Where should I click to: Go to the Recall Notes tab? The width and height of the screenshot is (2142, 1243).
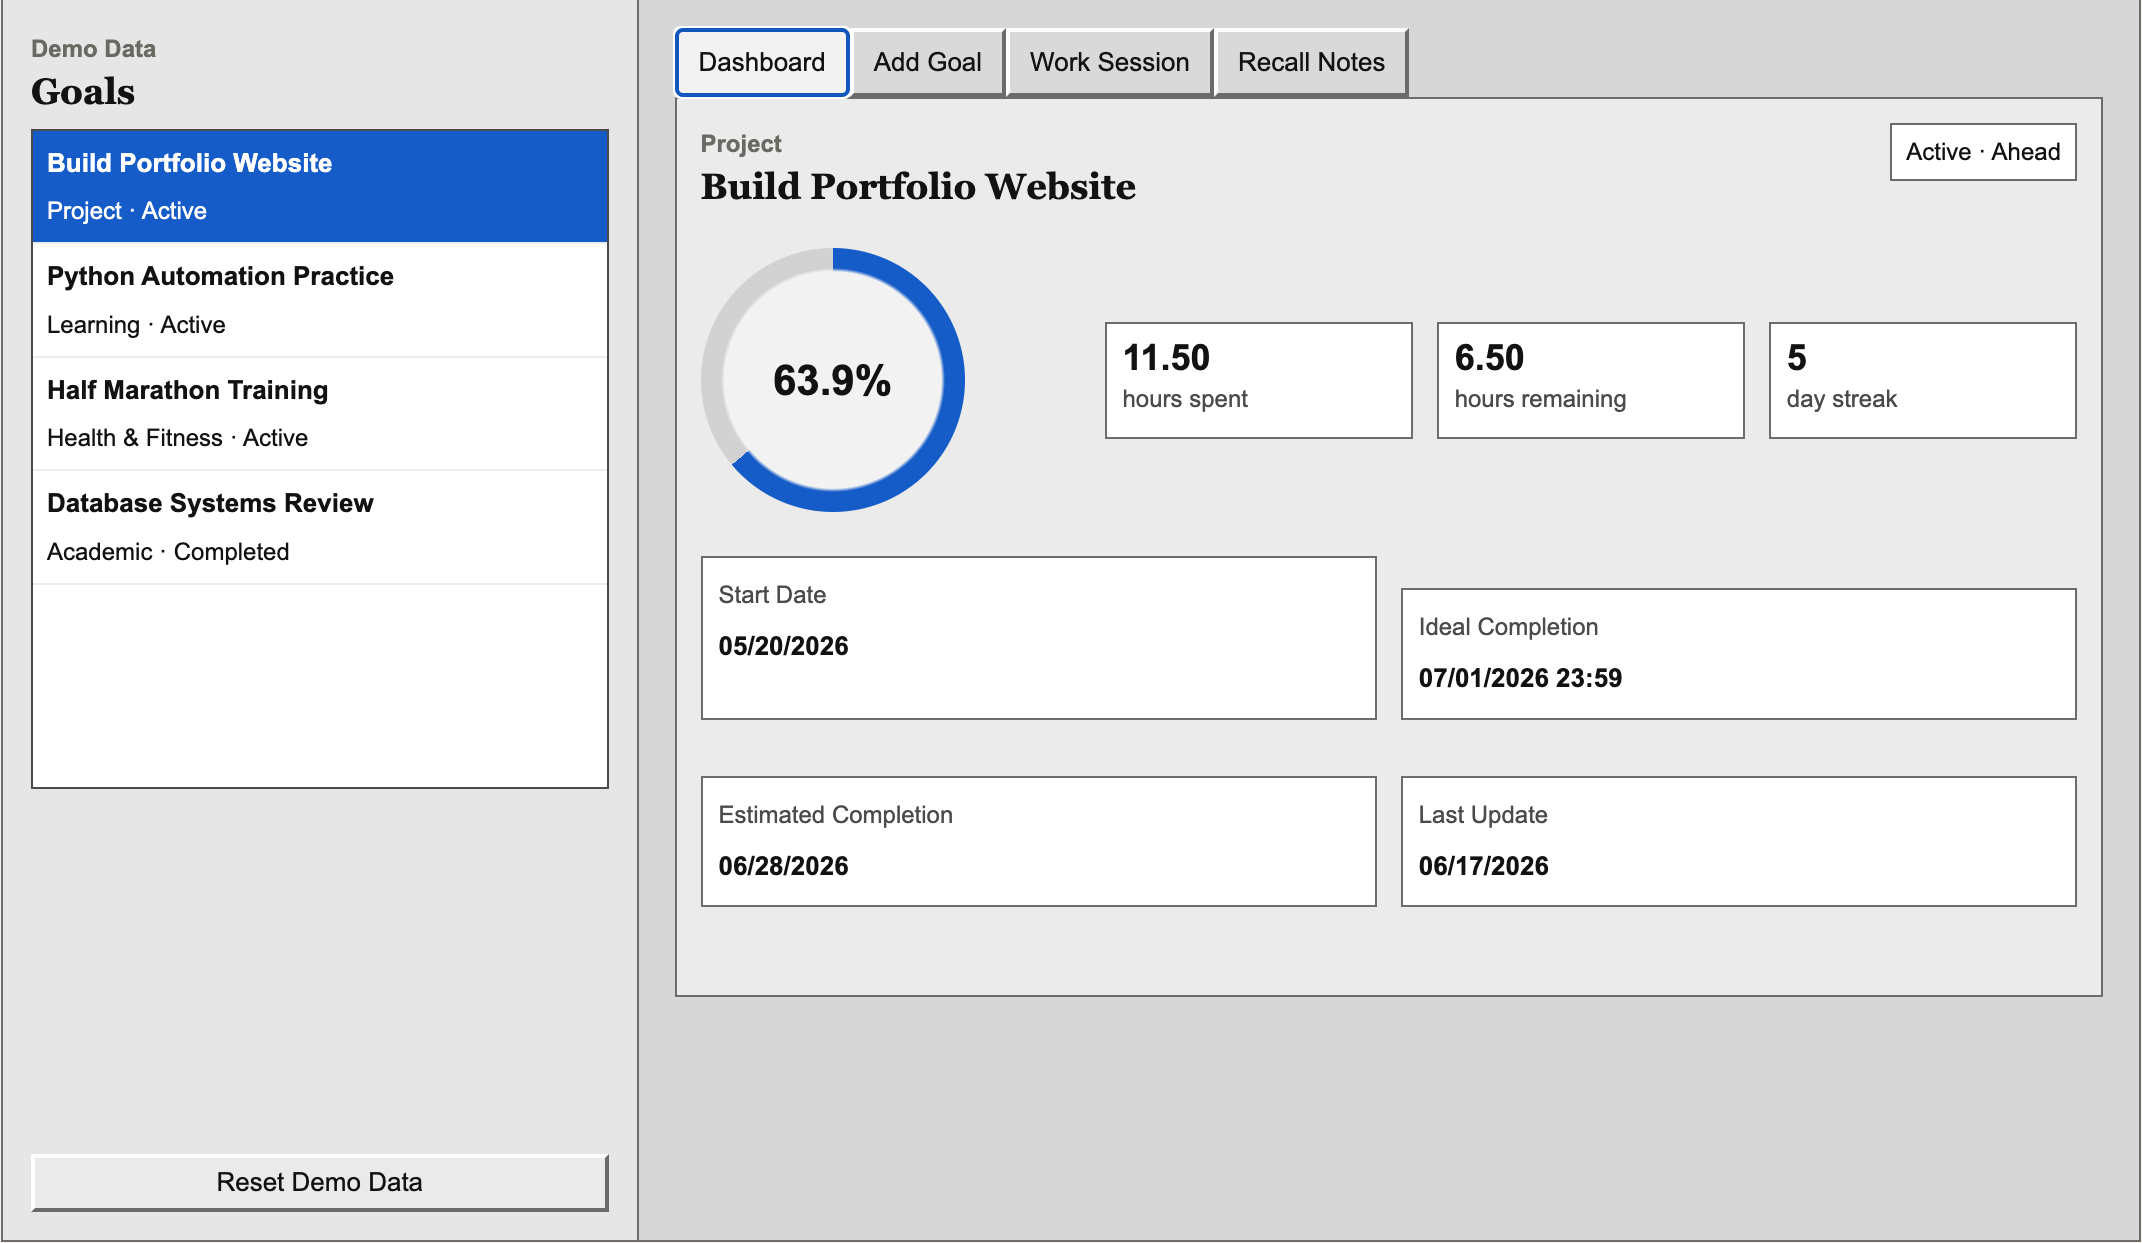[1311, 62]
